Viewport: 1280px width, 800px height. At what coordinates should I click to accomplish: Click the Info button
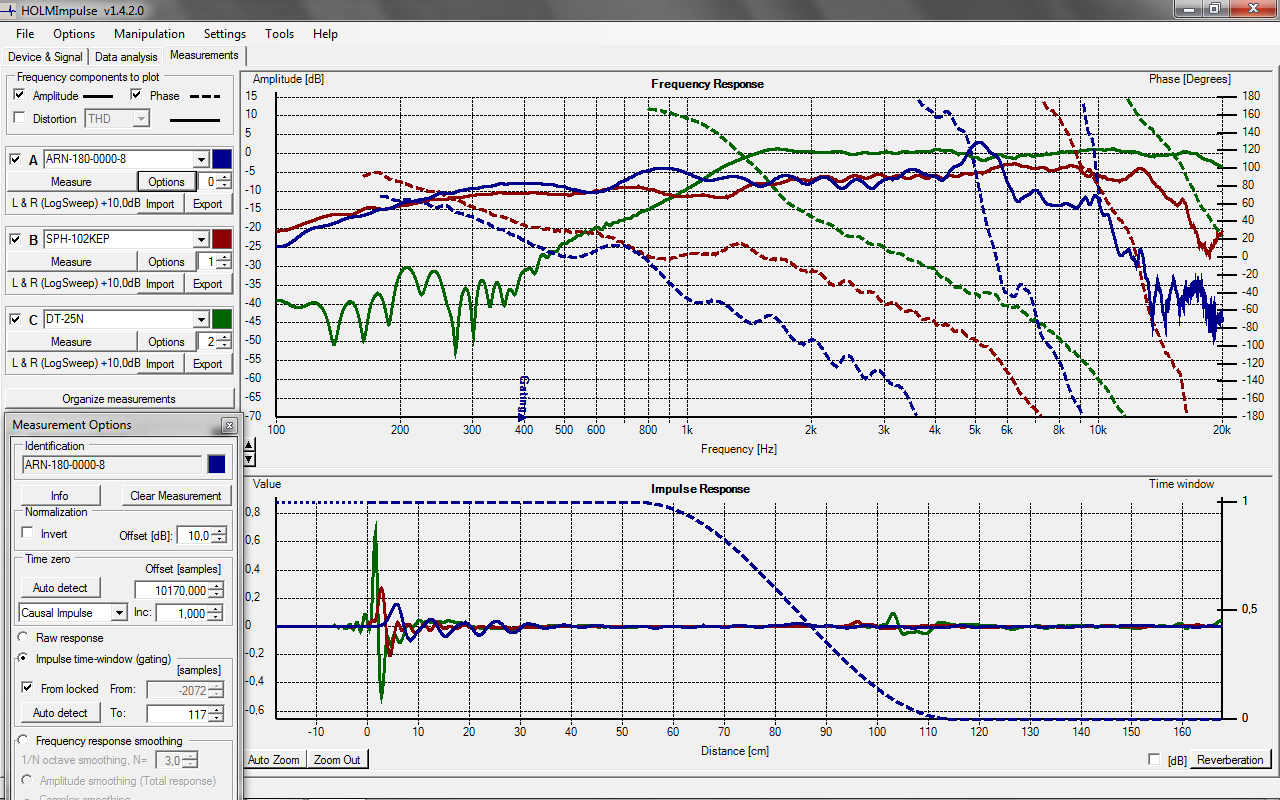60,496
